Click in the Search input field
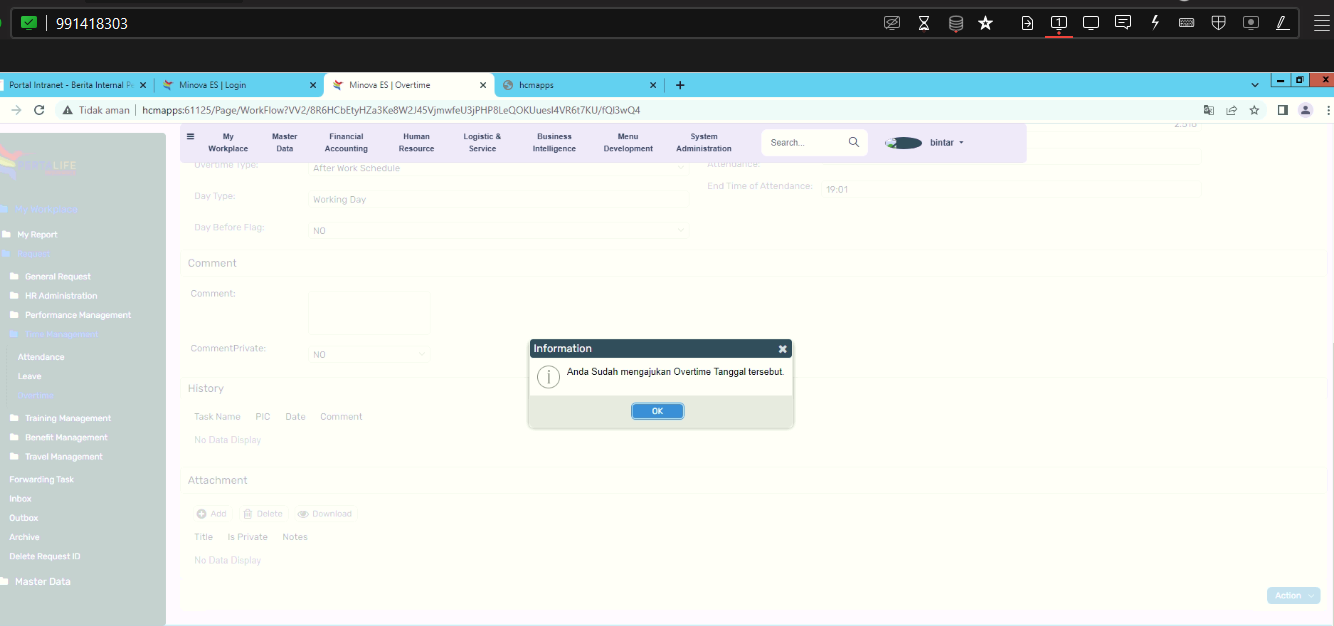This screenshot has width=1334, height=626. (x=805, y=142)
